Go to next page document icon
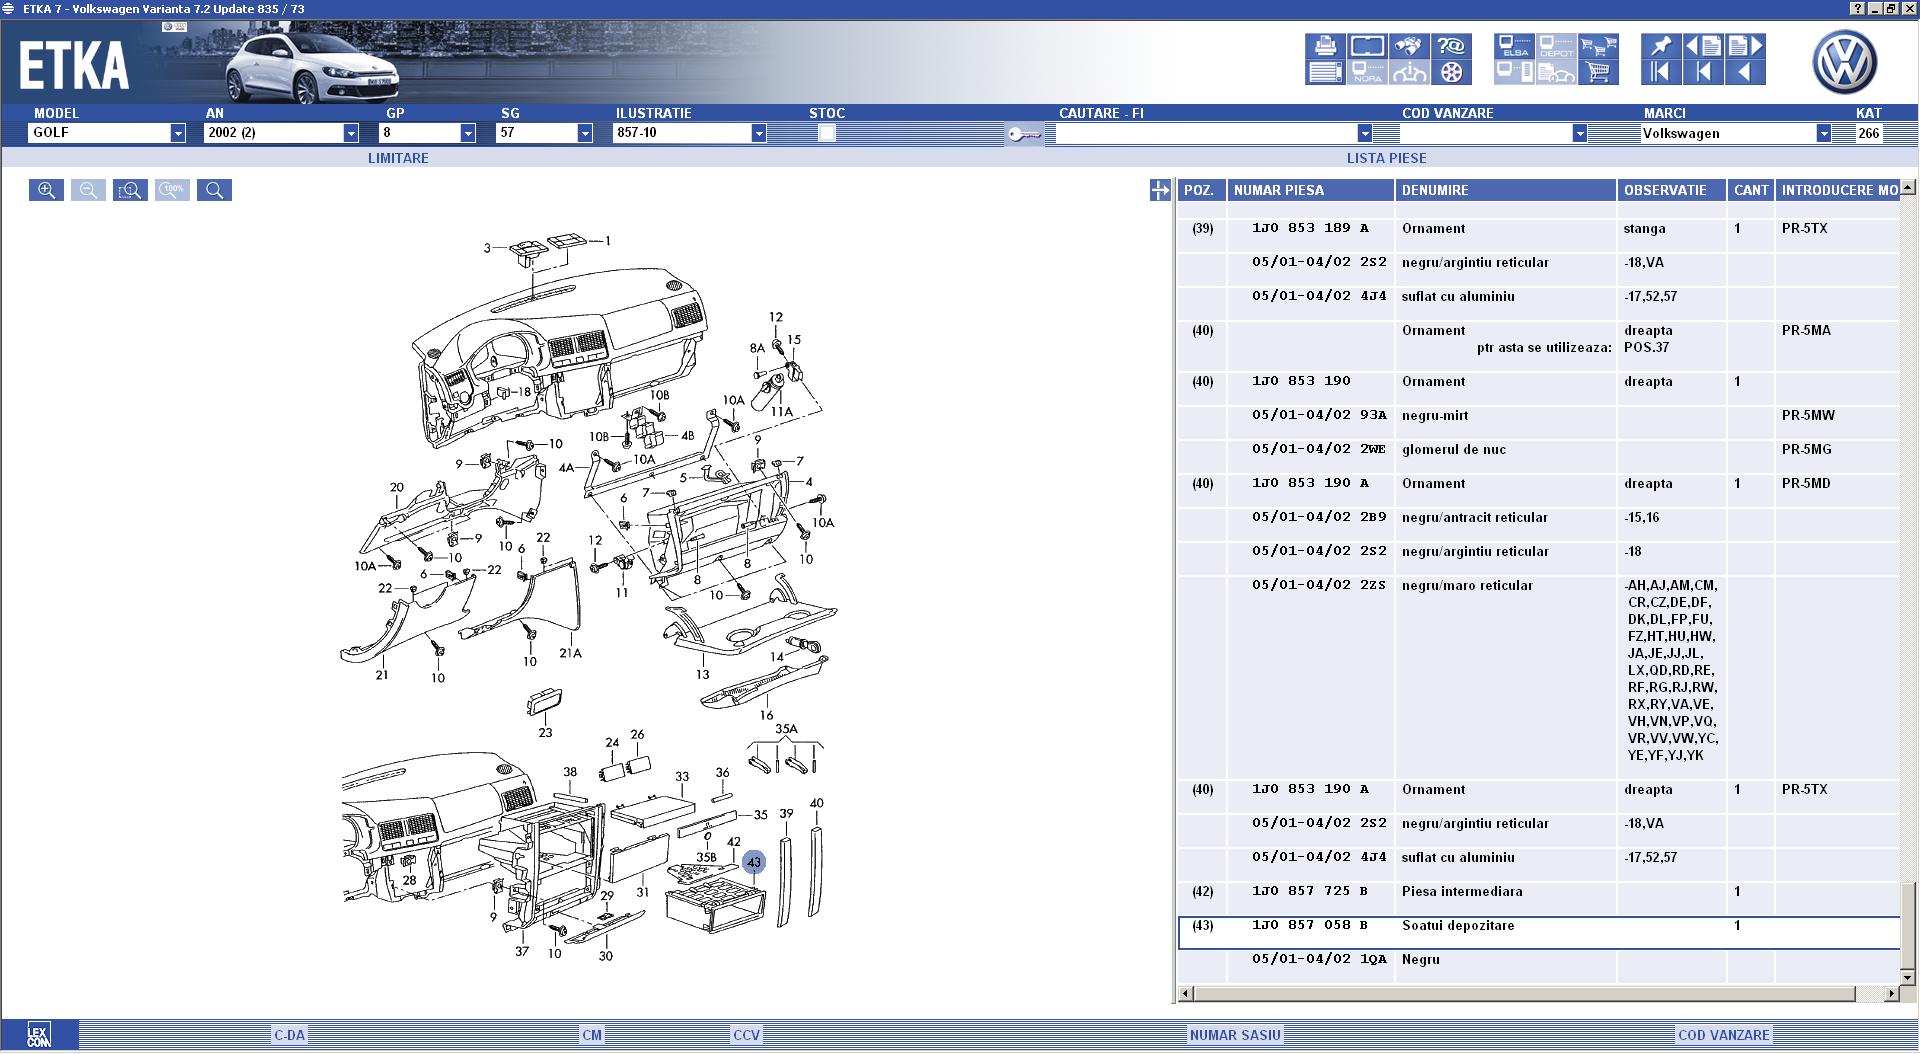Screen dimensions: 1920x1054 coord(1745,46)
